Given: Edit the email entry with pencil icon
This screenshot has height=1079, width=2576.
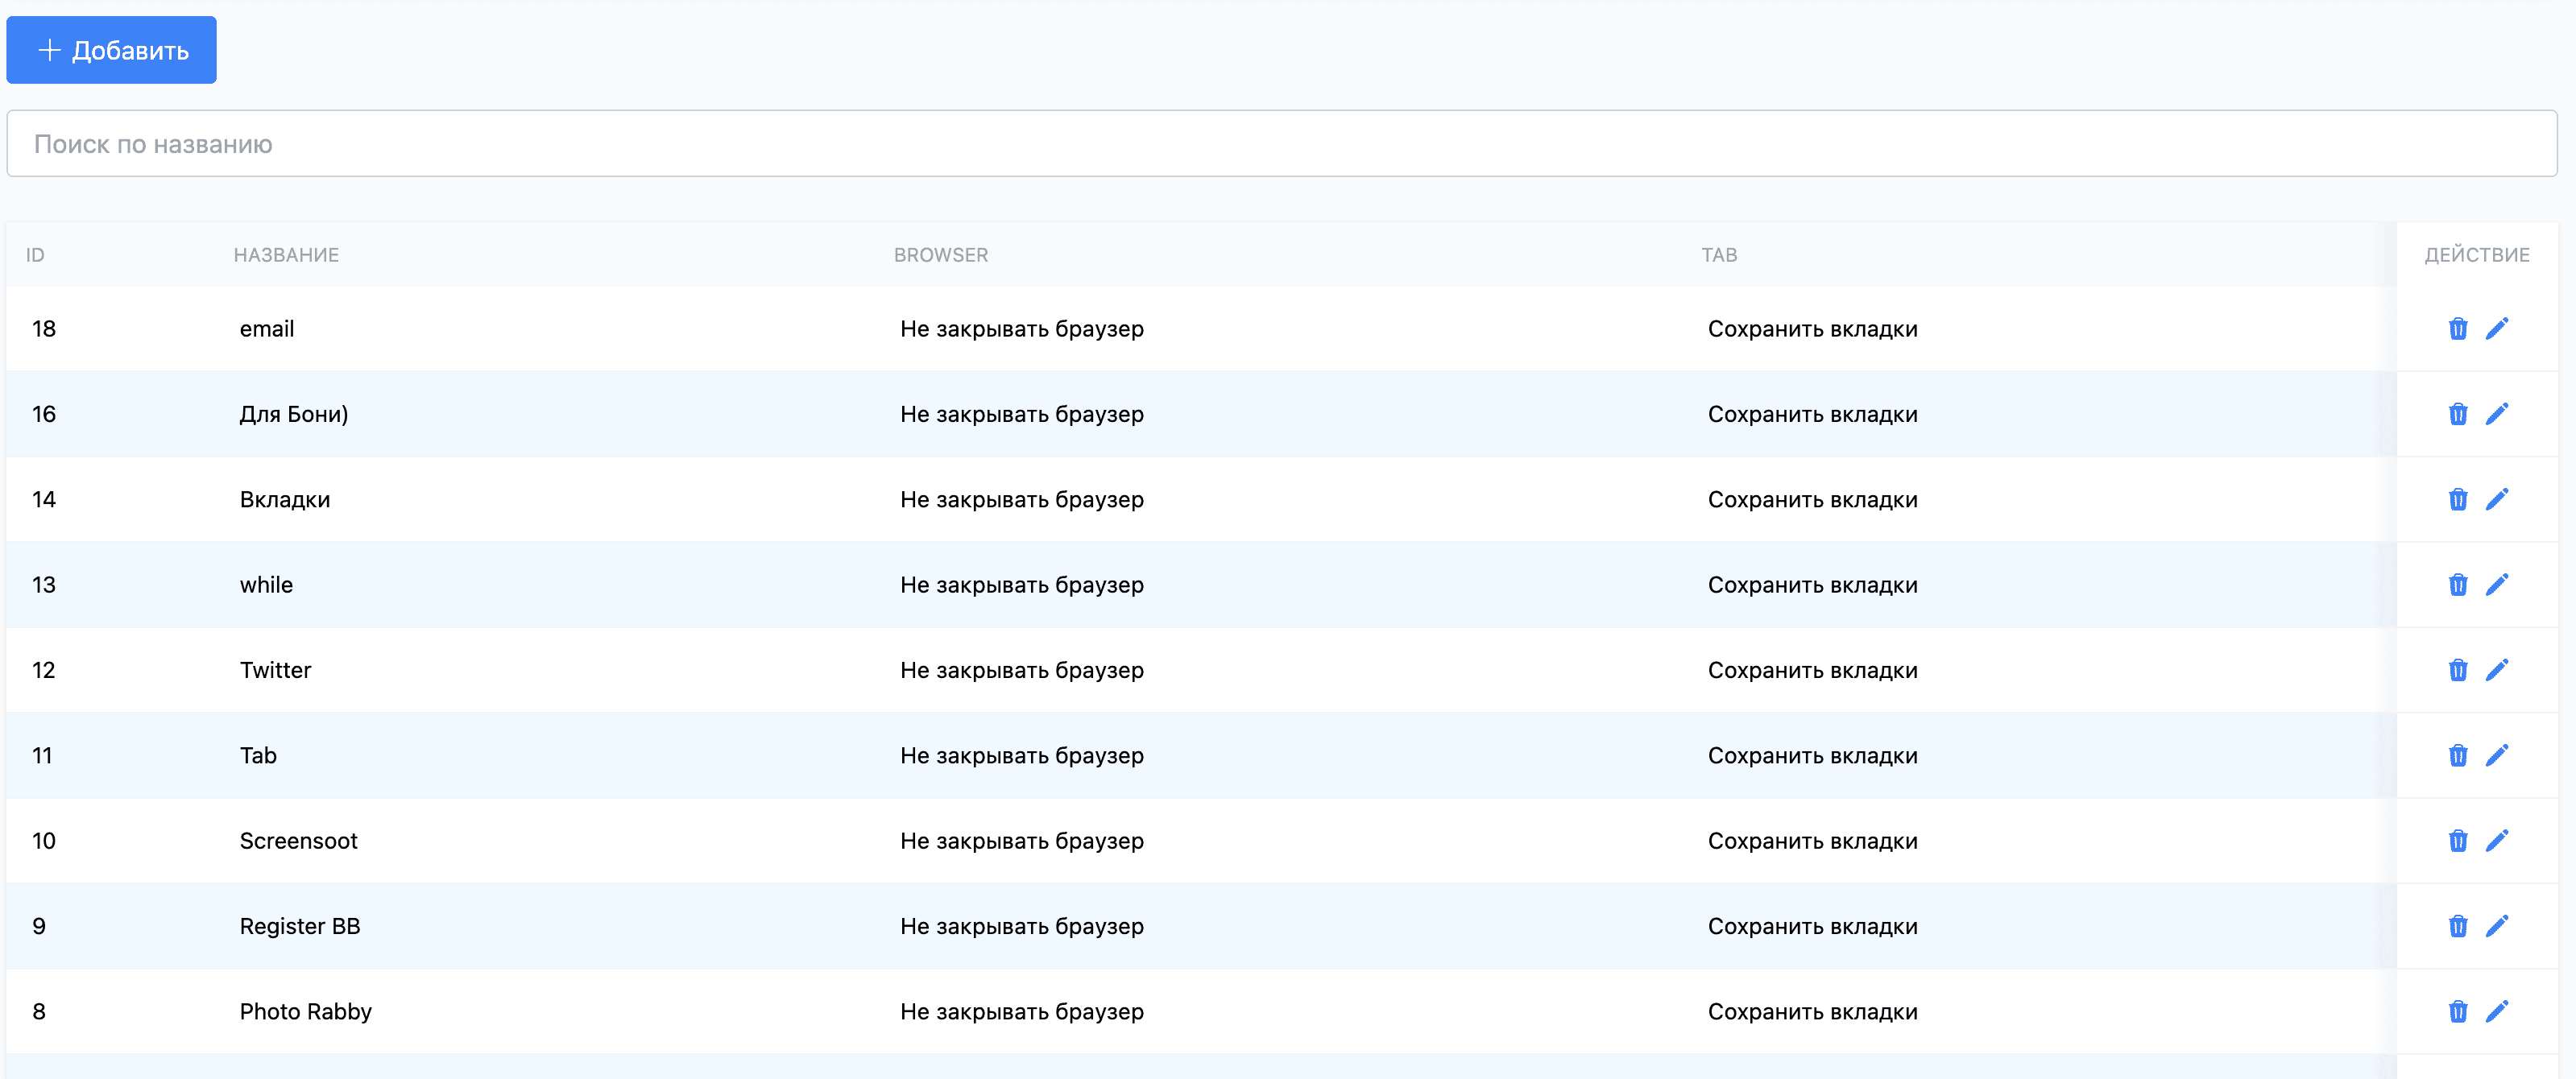Looking at the screenshot, I should [x=2496, y=329].
